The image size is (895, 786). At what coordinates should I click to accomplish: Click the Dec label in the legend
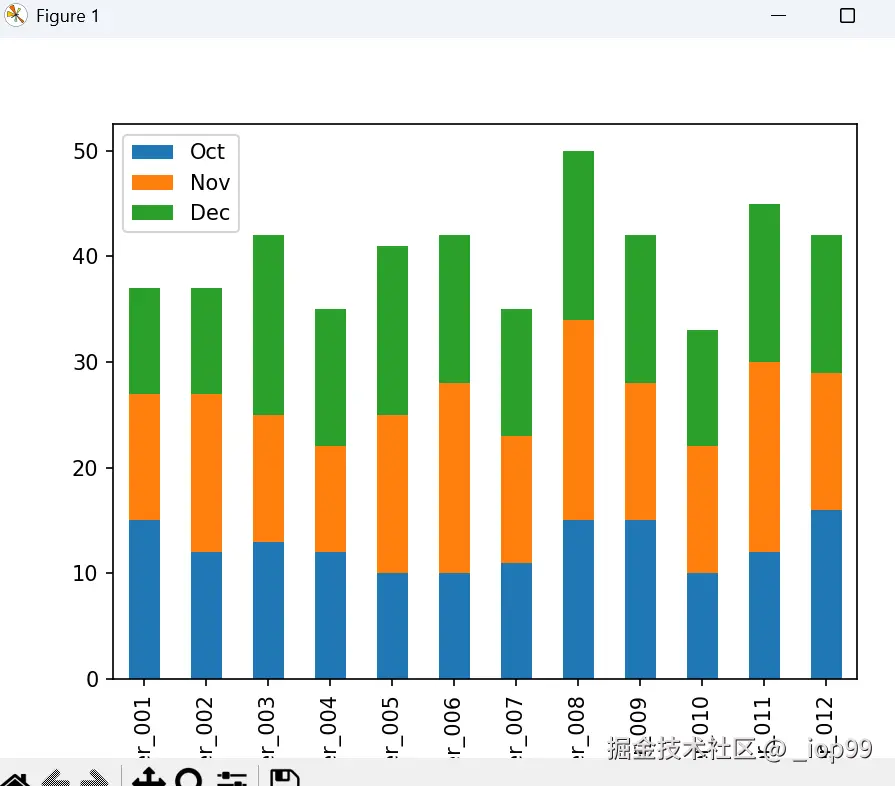pyautogui.click(x=210, y=212)
